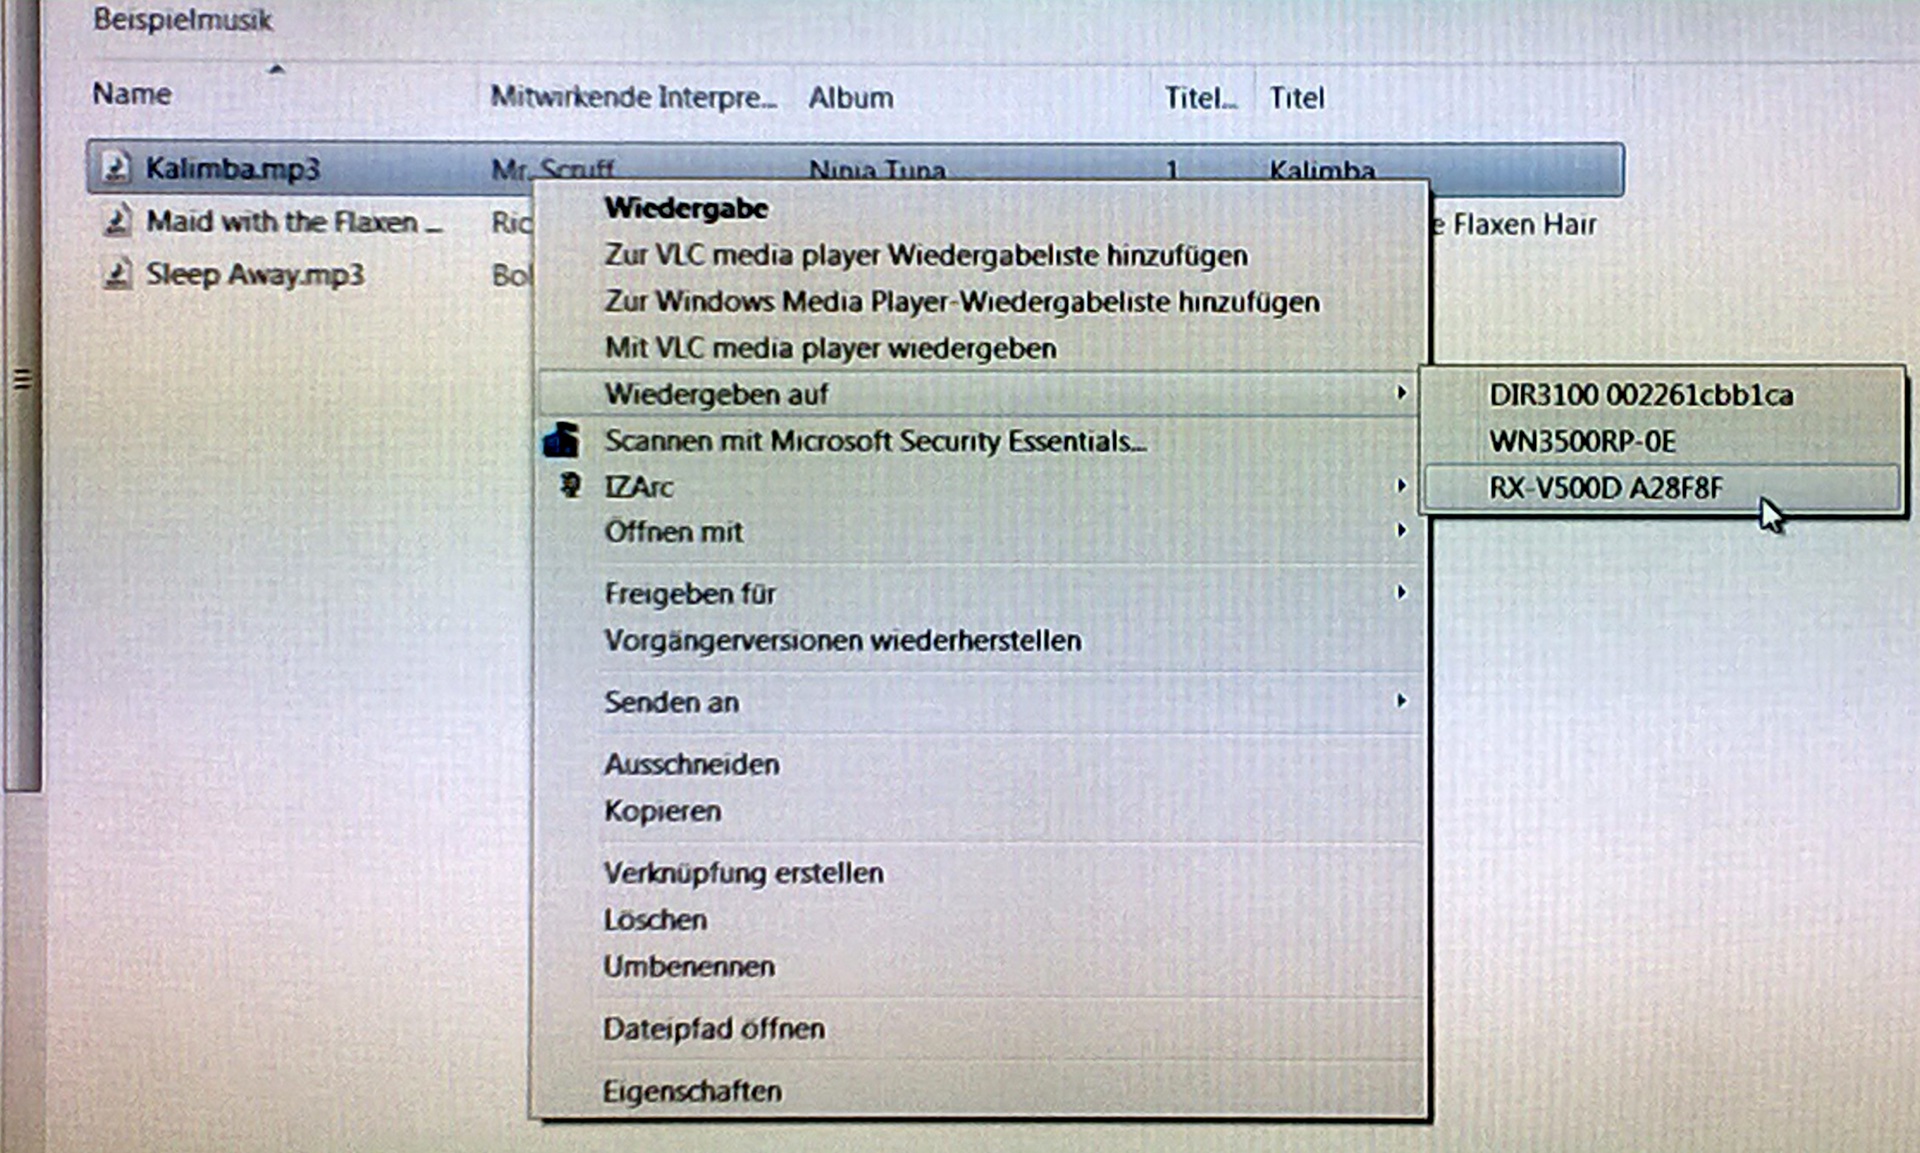Select the Sleep Away.mp3 file name
Viewport: 1920px width, 1153px height.
pyautogui.click(x=255, y=274)
